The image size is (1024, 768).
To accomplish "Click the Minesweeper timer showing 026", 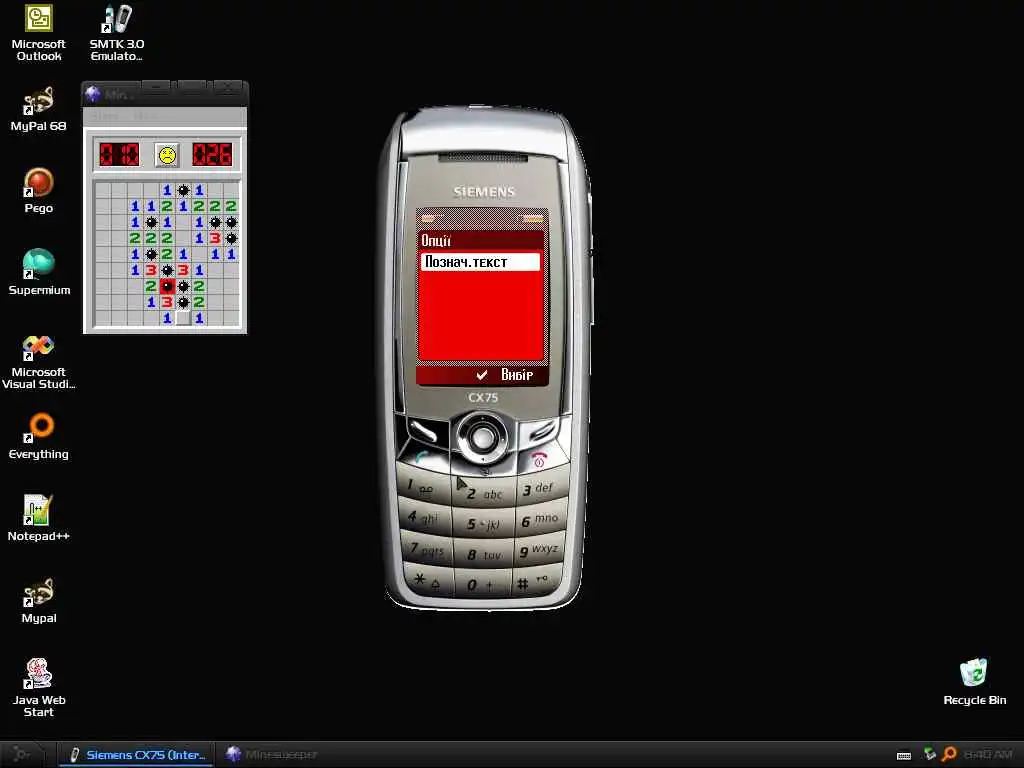I will tap(212, 155).
